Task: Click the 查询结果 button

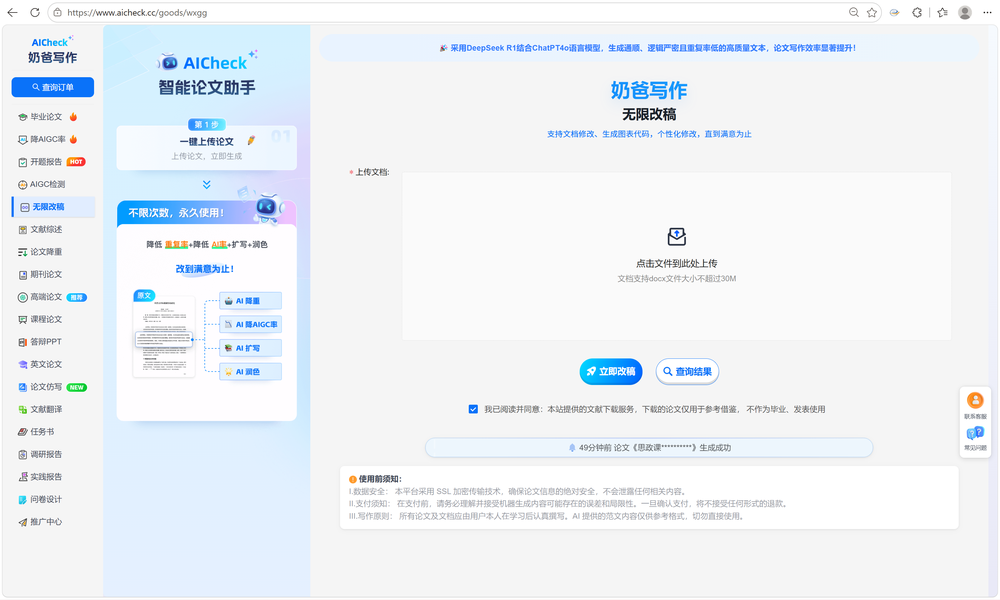Action: [x=688, y=372]
